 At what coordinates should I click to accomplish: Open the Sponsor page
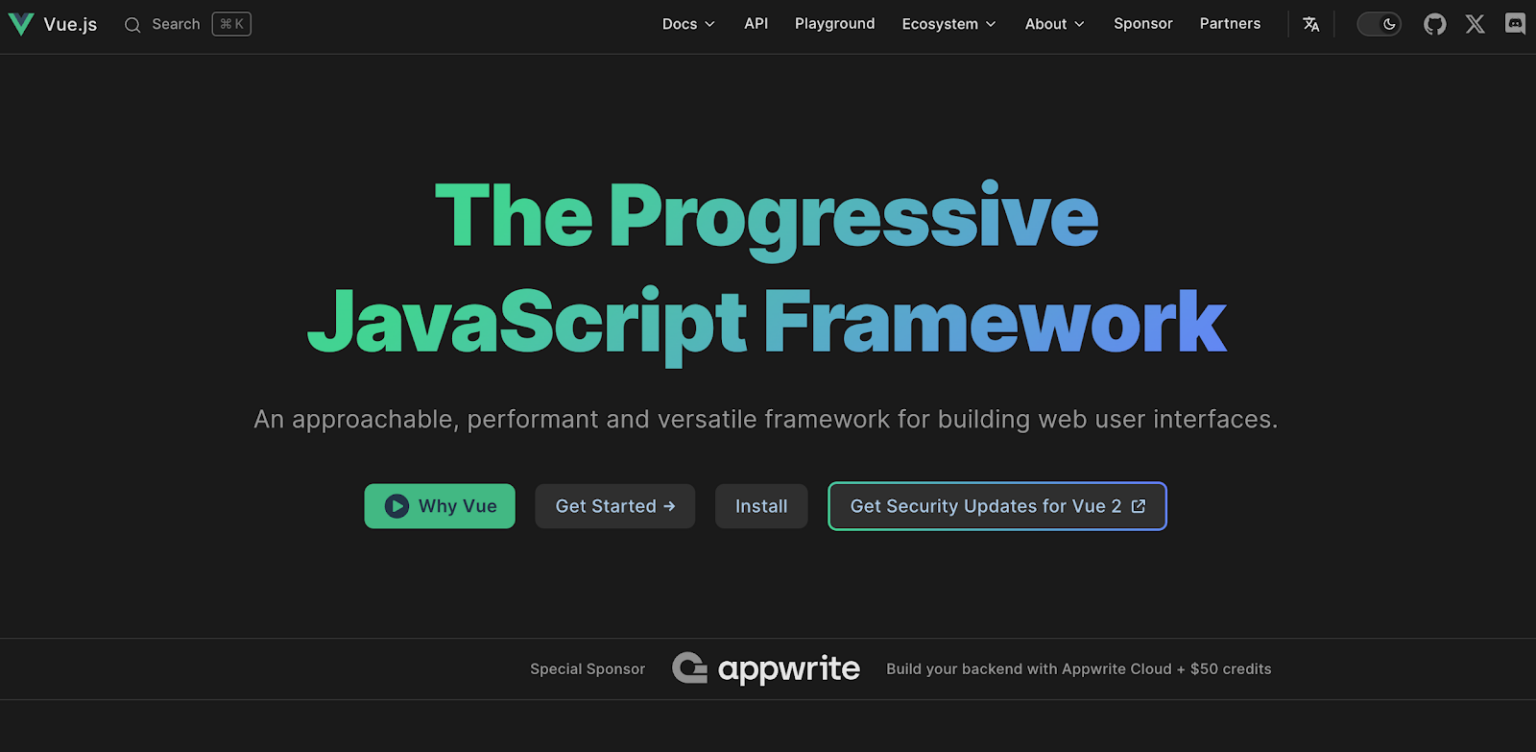coord(1143,23)
